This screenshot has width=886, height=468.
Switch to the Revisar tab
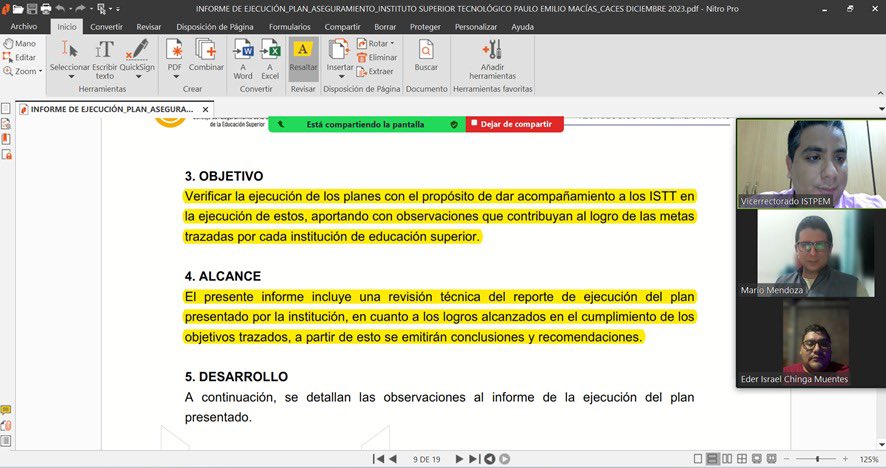click(149, 27)
